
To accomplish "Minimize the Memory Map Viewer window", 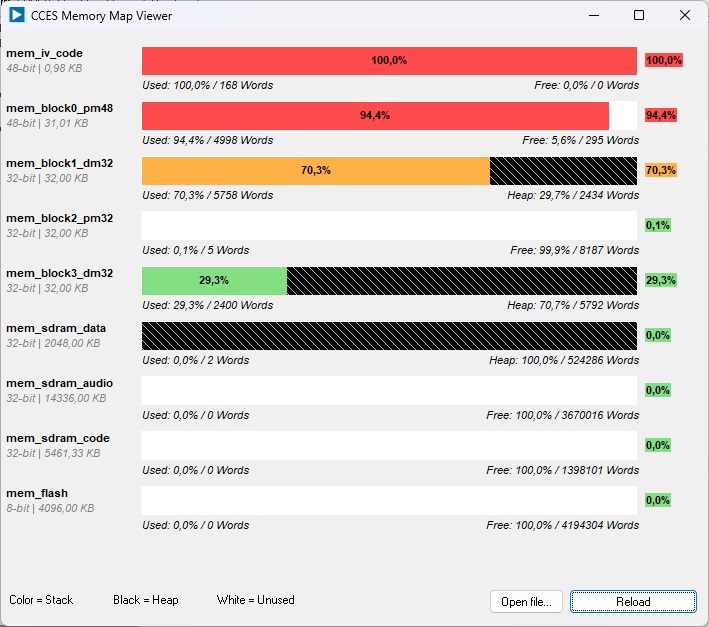I will point(594,15).
